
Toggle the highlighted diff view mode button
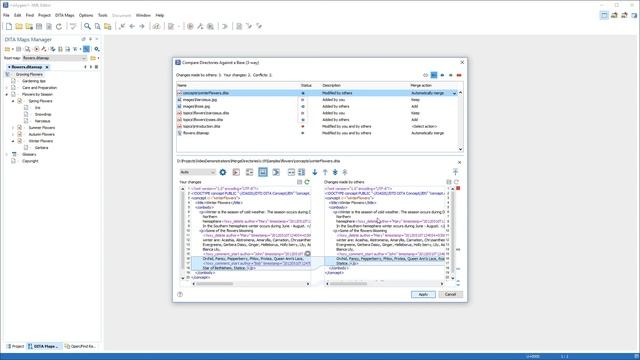tap(263, 172)
